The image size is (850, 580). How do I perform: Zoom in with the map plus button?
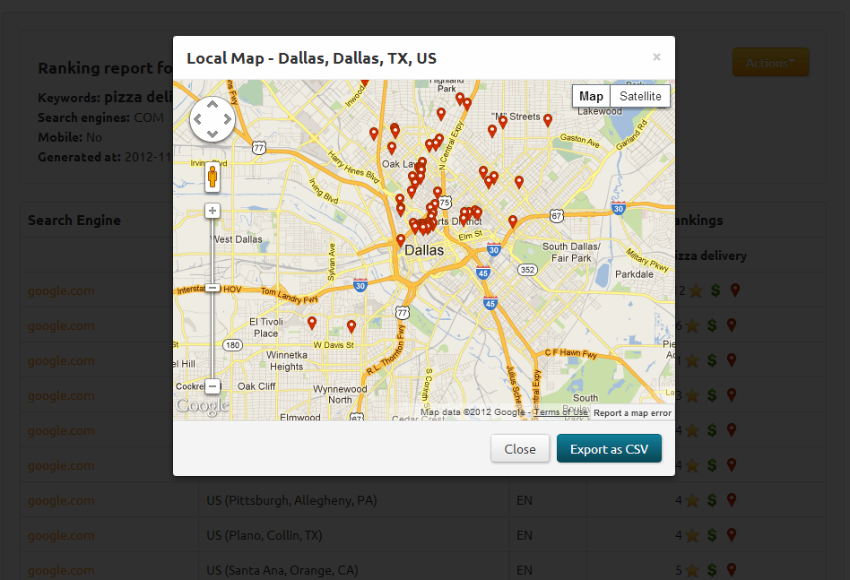(212, 210)
